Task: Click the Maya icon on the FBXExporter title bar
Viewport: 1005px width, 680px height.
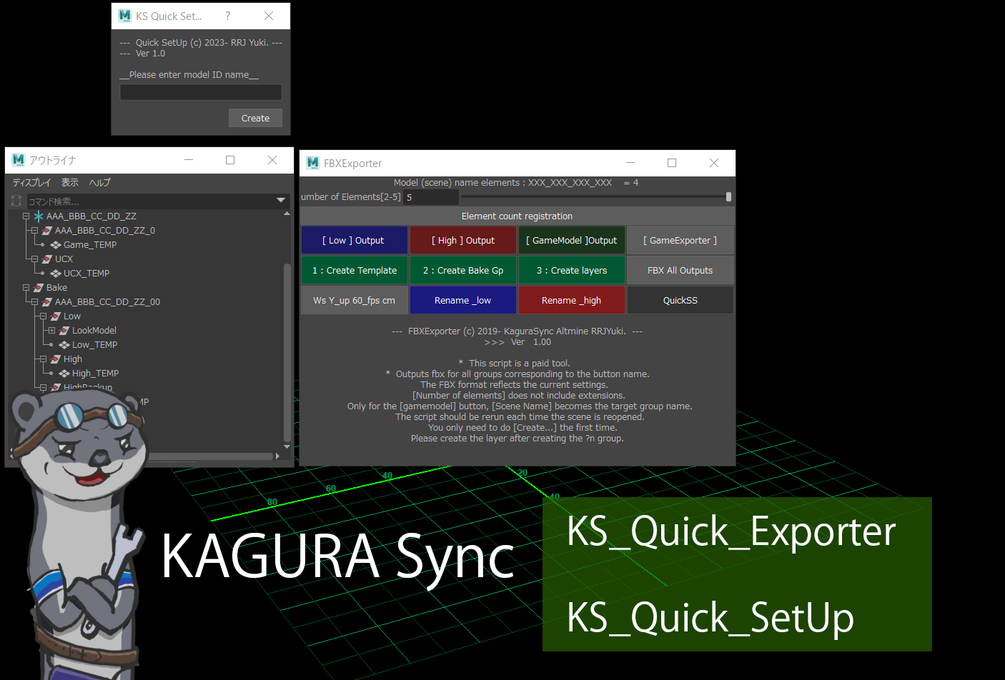Action: tap(315, 162)
